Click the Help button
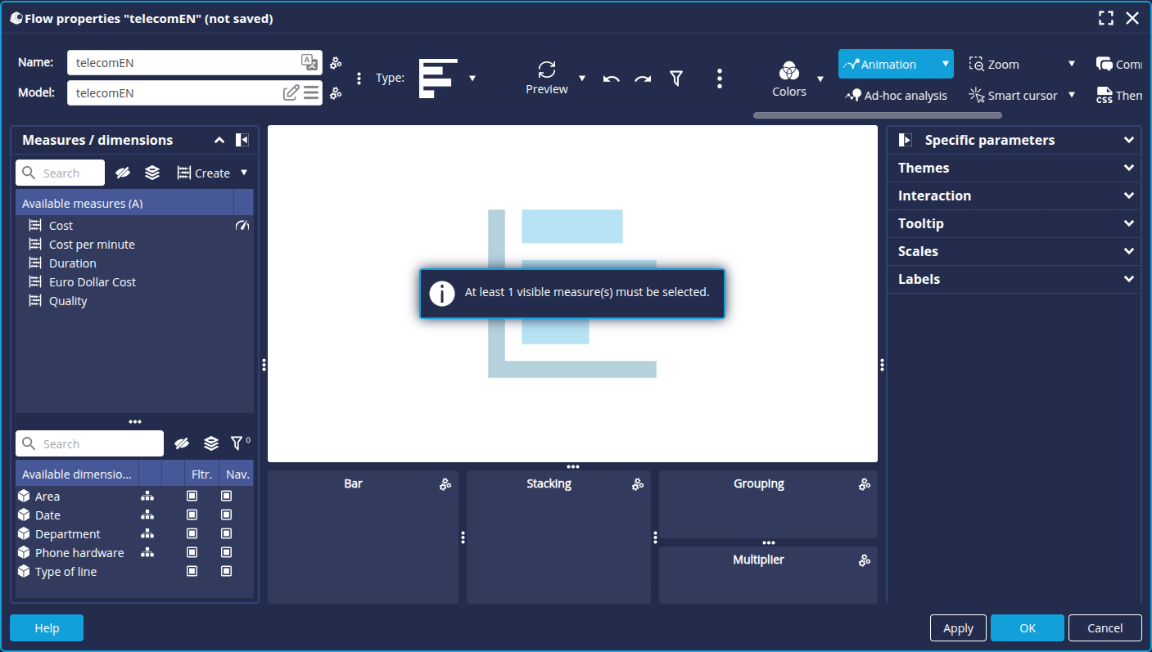Screen dimensions: 1152x652 (x=47, y=628)
